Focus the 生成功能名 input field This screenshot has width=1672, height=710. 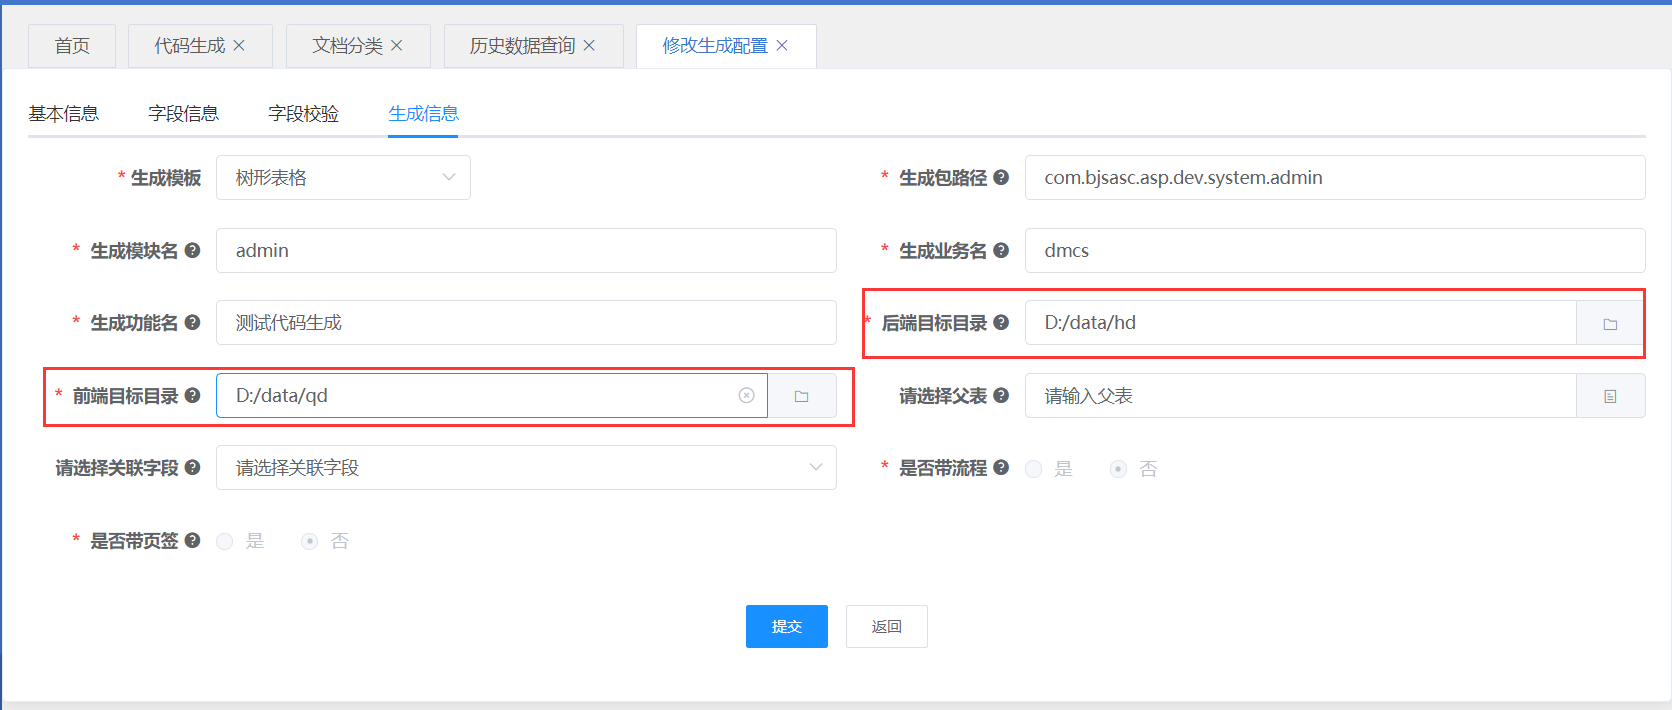[x=526, y=323]
